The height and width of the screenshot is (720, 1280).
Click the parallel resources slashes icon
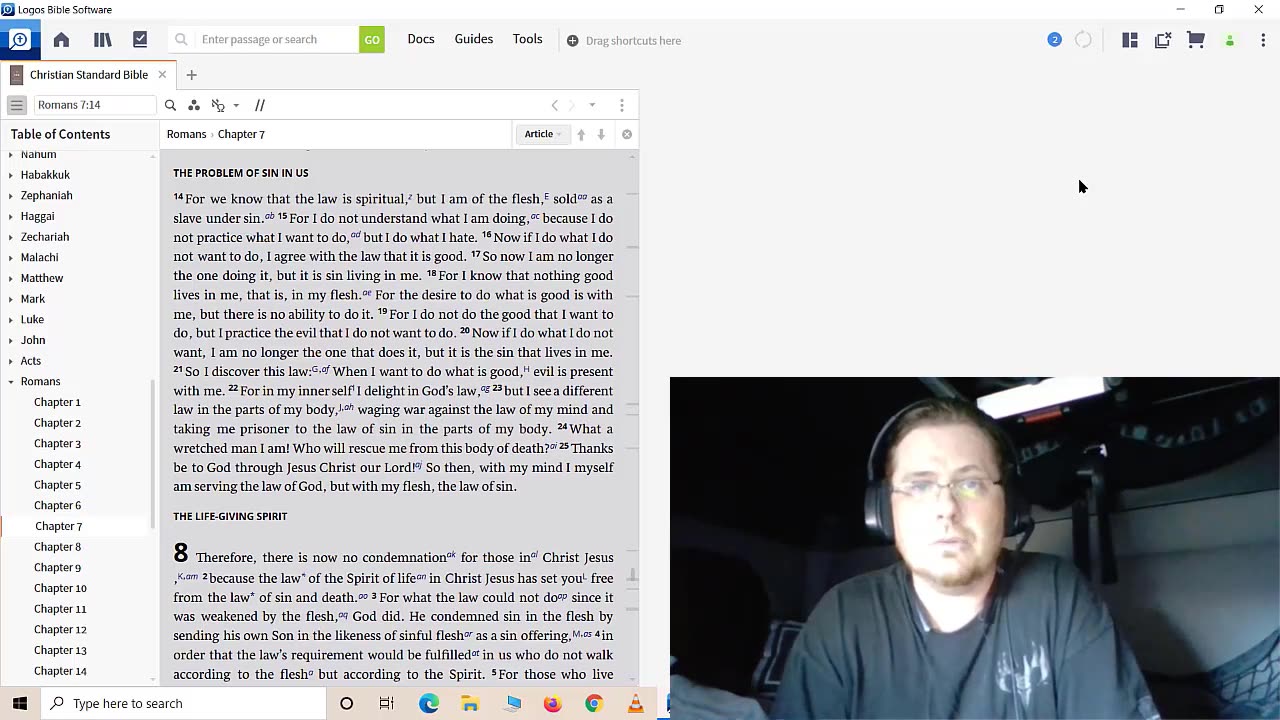[260, 105]
